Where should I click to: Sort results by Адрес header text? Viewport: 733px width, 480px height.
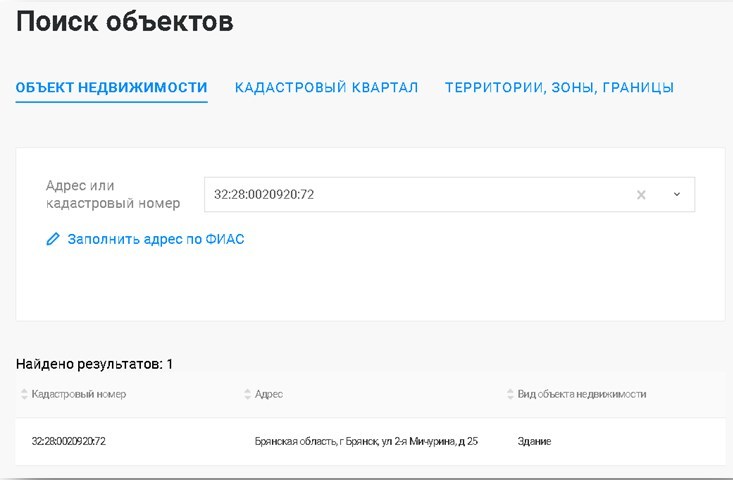pyautogui.click(x=269, y=395)
